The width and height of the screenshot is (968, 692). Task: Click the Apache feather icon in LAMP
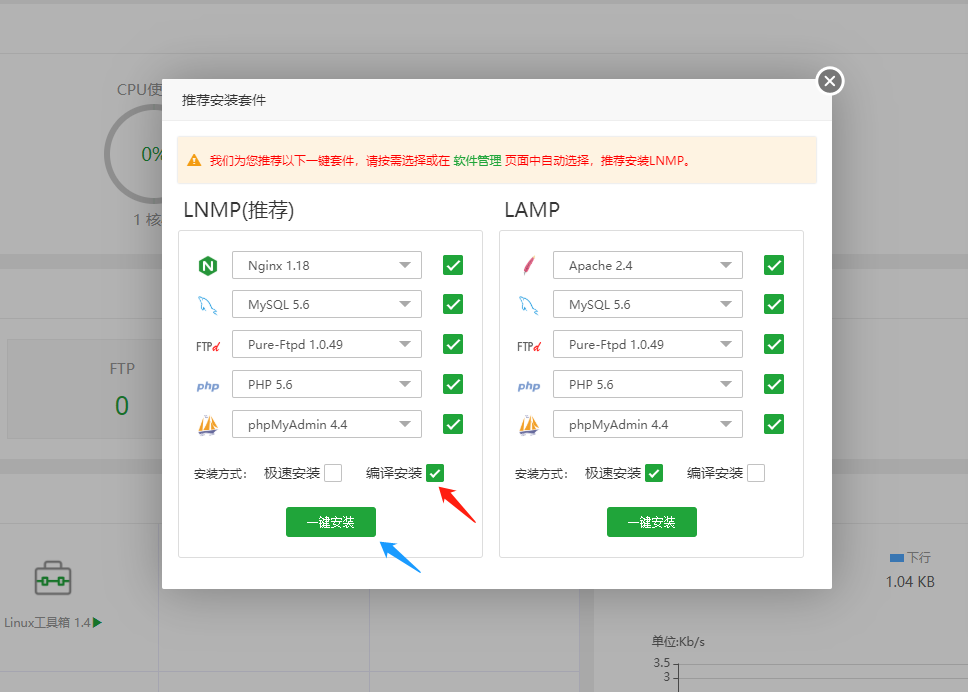pyautogui.click(x=529, y=265)
